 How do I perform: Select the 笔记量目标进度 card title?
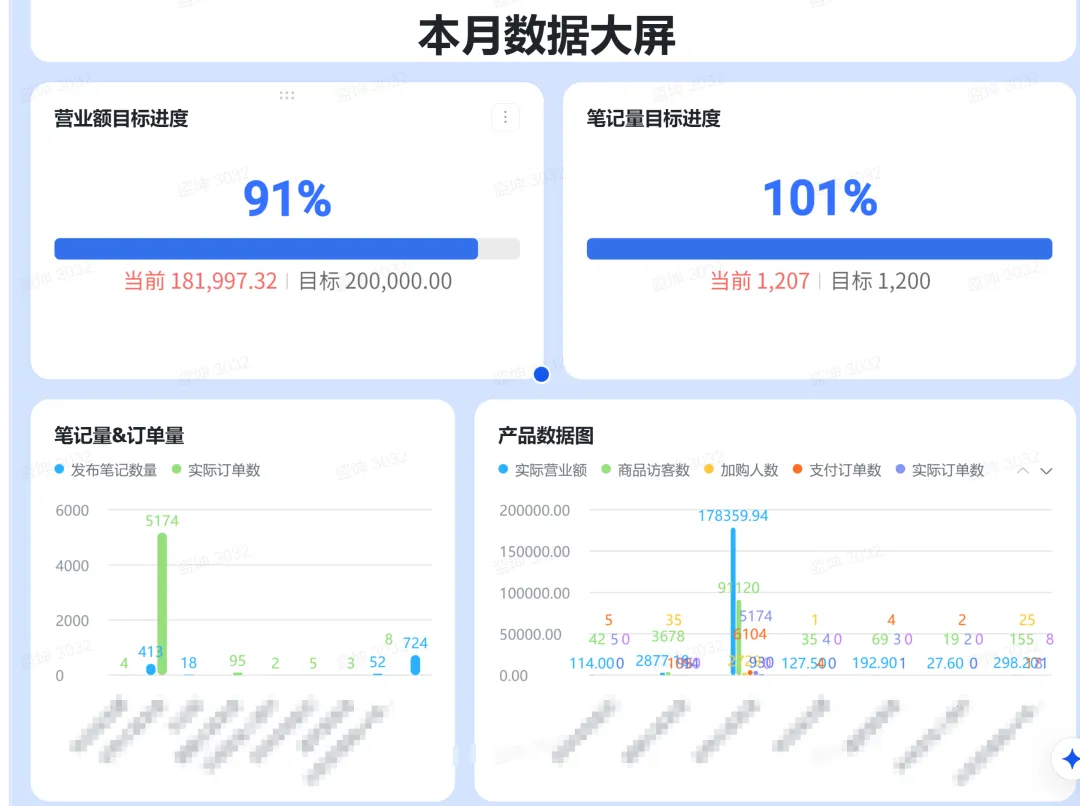(x=653, y=118)
